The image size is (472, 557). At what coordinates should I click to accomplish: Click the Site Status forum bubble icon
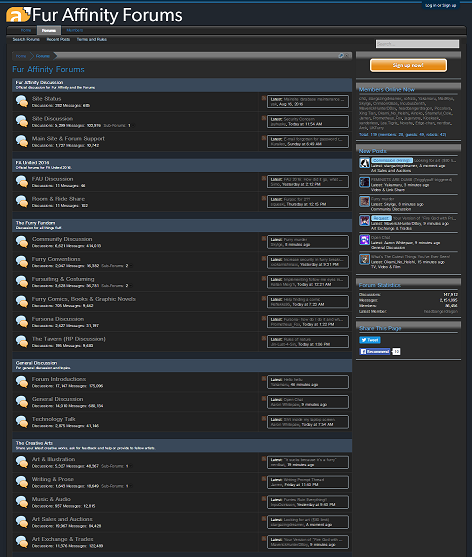(x=22, y=102)
